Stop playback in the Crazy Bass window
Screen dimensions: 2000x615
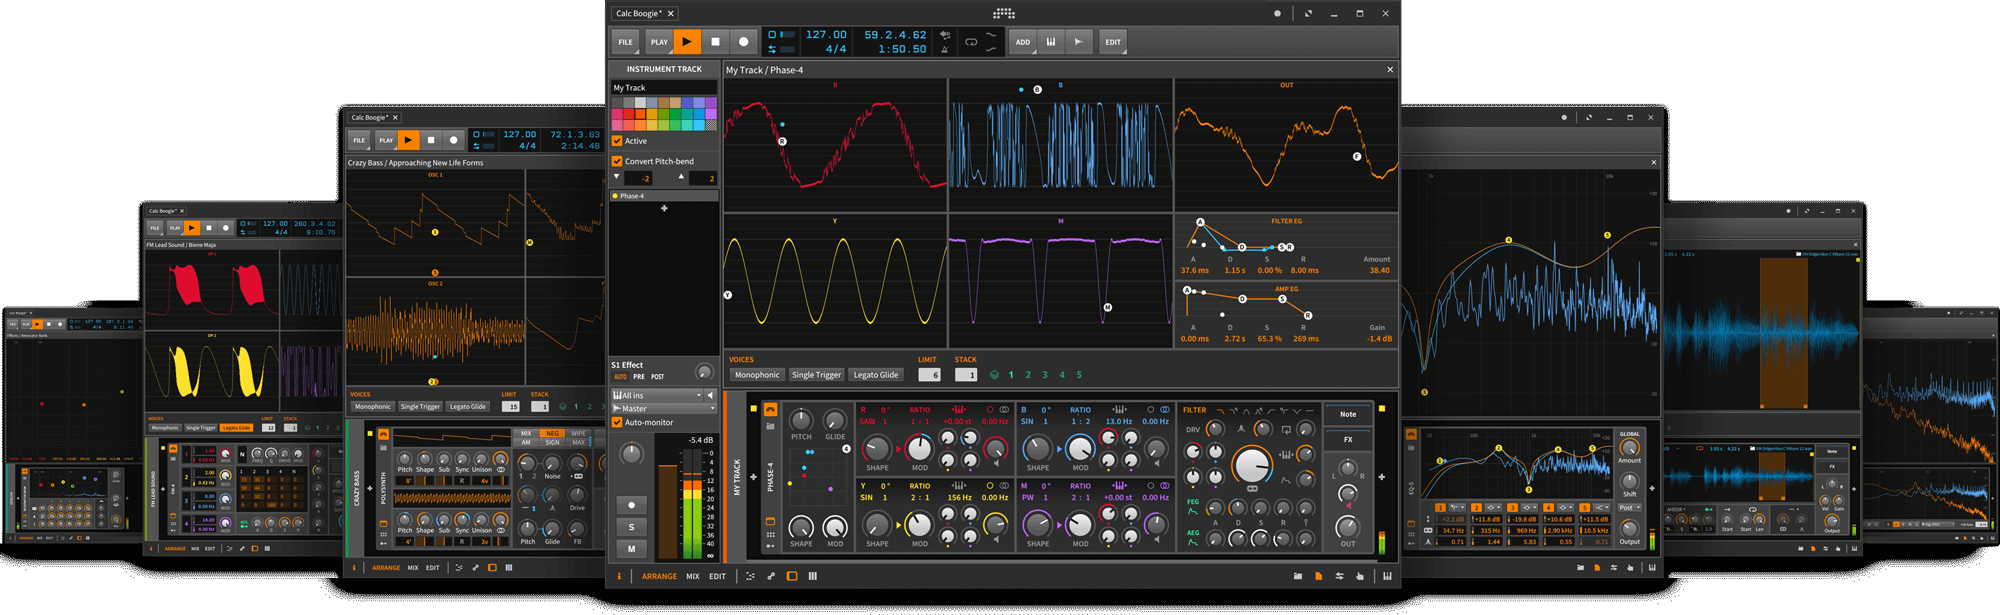431,140
